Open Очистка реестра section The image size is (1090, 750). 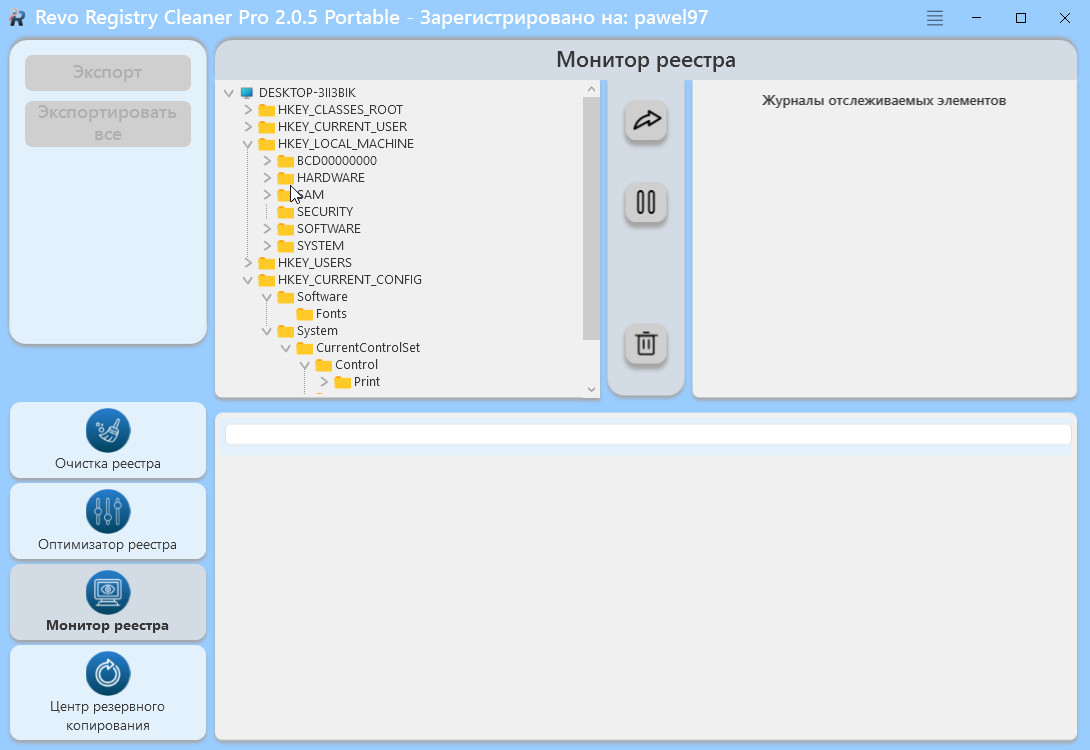pos(108,440)
